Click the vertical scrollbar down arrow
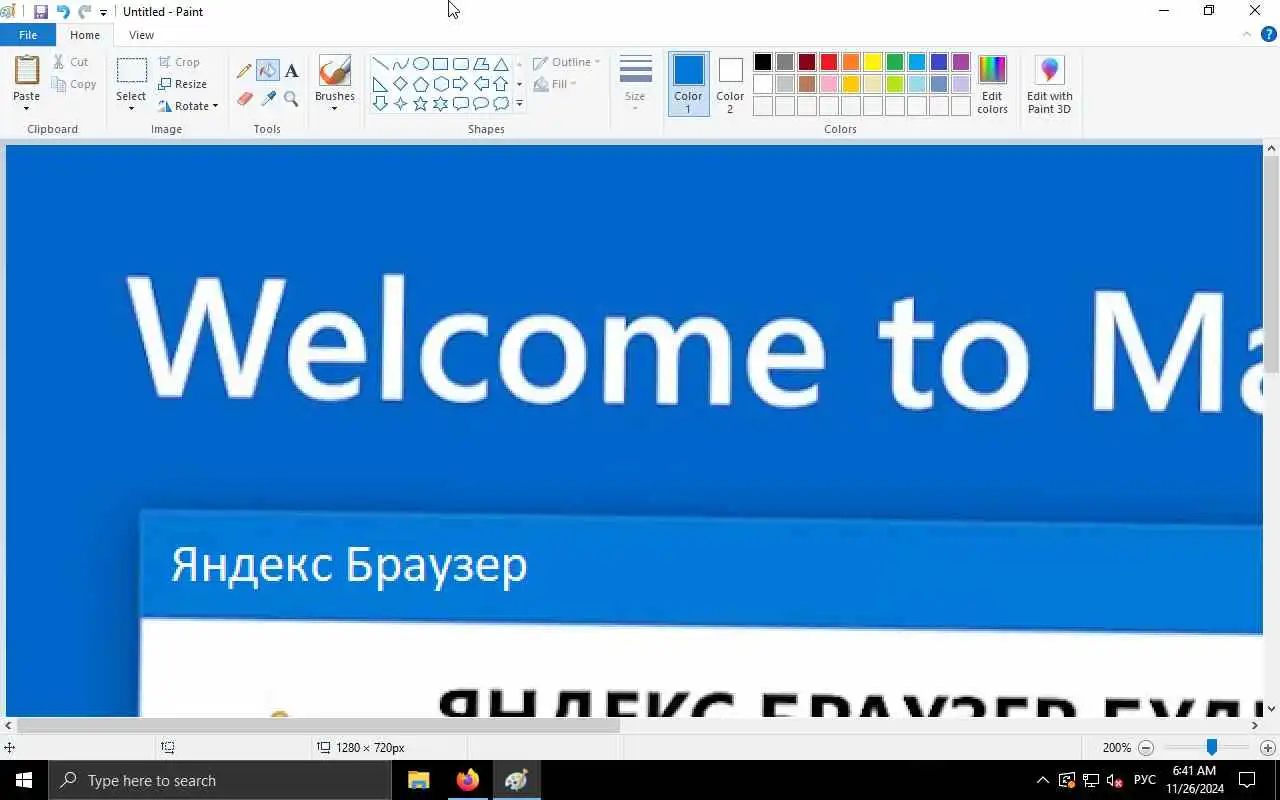This screenshot has height=800, width=1280. coord(1271,708)
